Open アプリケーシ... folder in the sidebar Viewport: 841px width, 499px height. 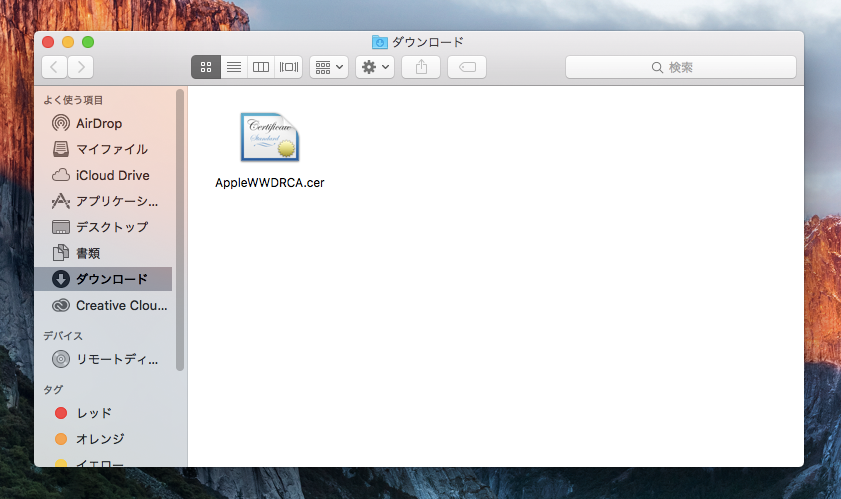[103, 201]
